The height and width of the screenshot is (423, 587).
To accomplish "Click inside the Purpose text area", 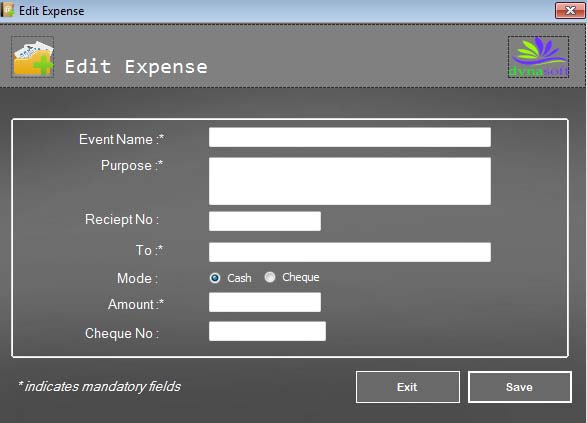I will [350, 181].
